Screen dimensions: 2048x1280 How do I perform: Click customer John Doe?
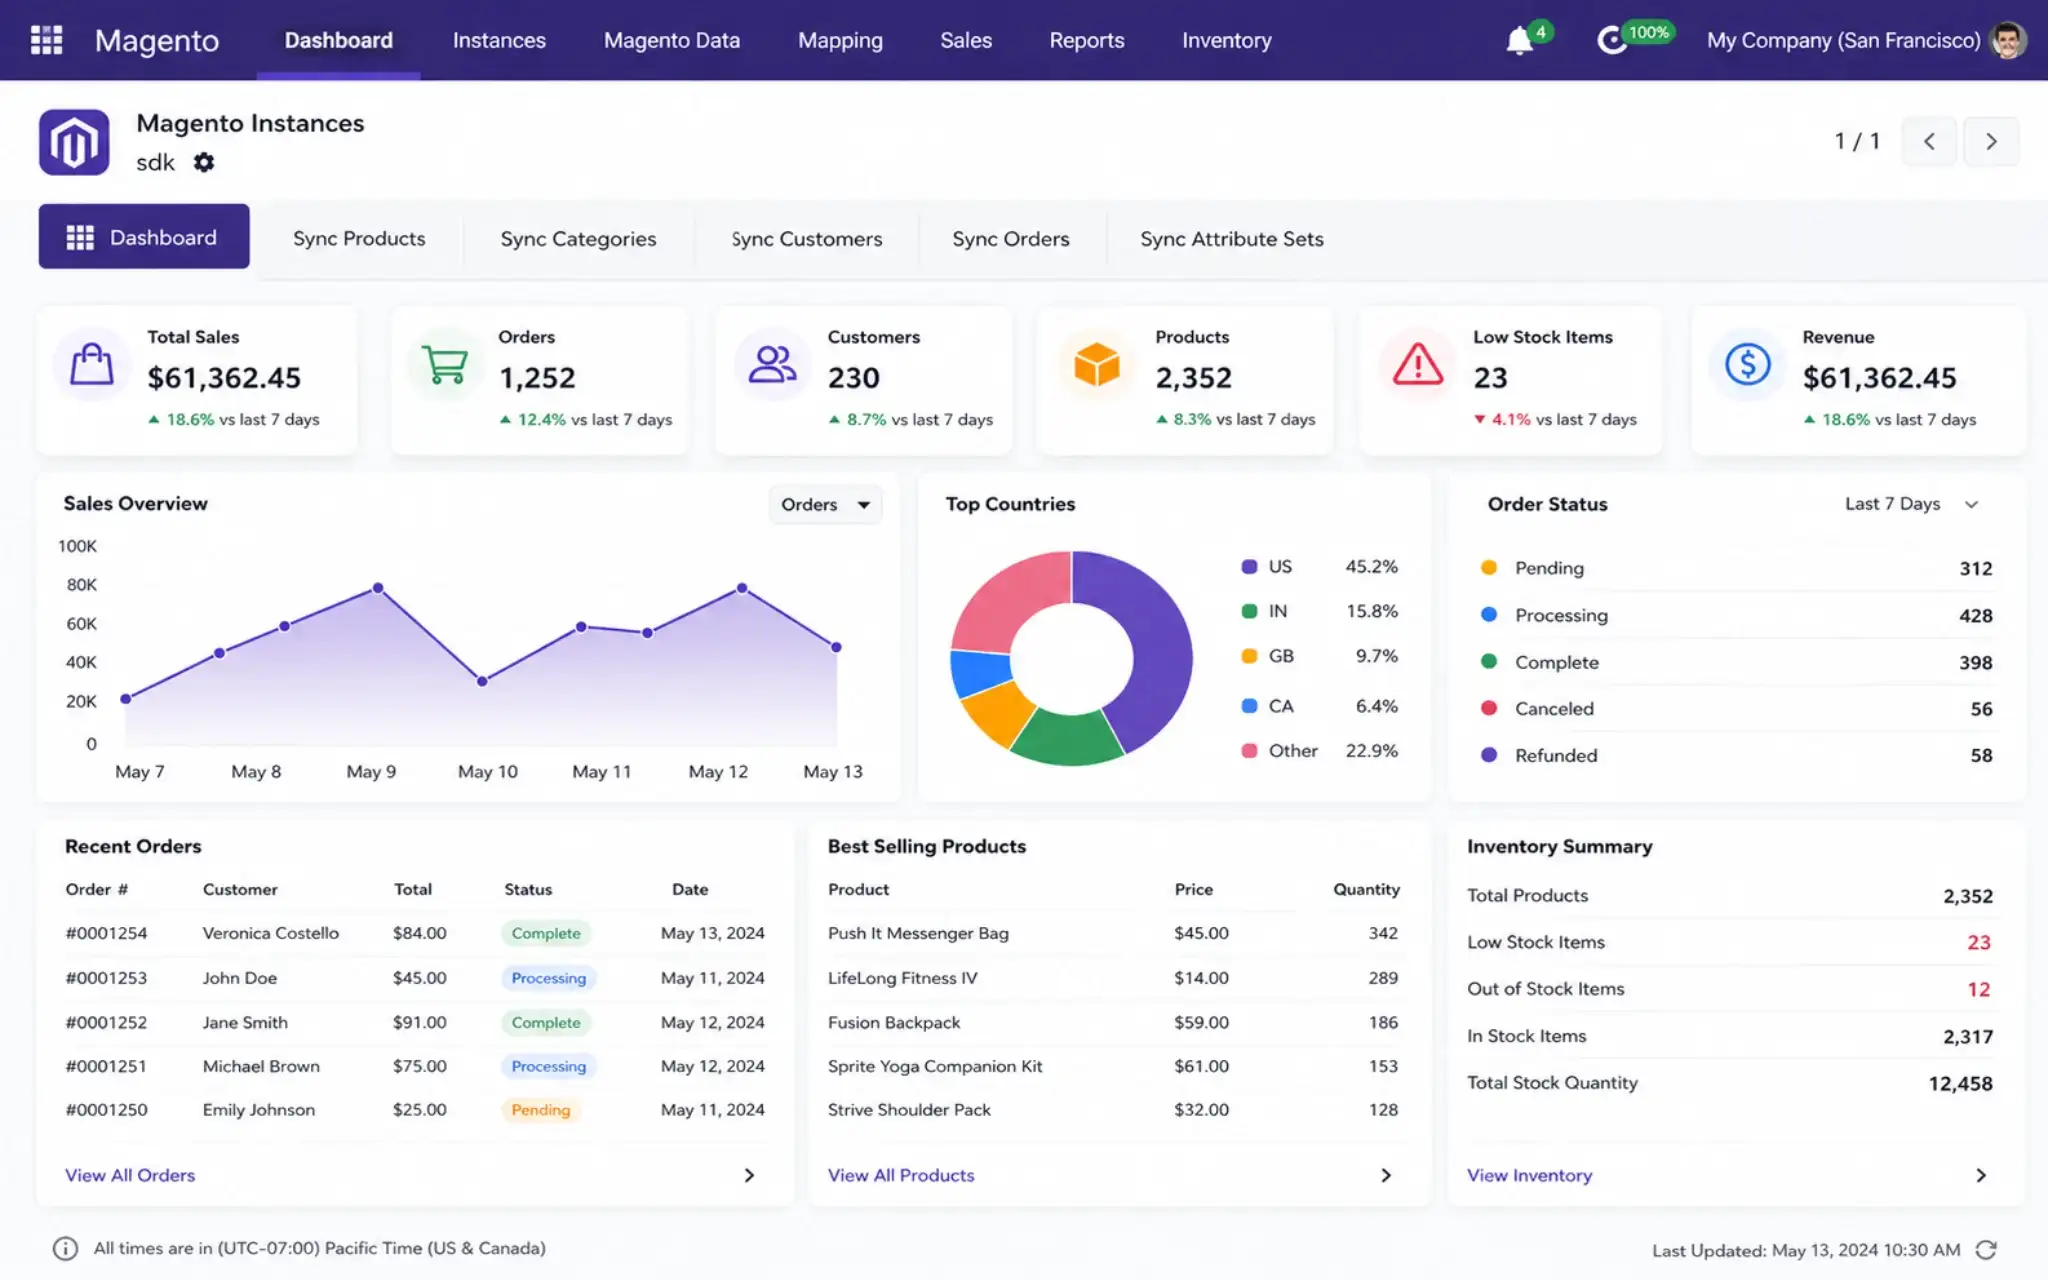coord(240,978)
